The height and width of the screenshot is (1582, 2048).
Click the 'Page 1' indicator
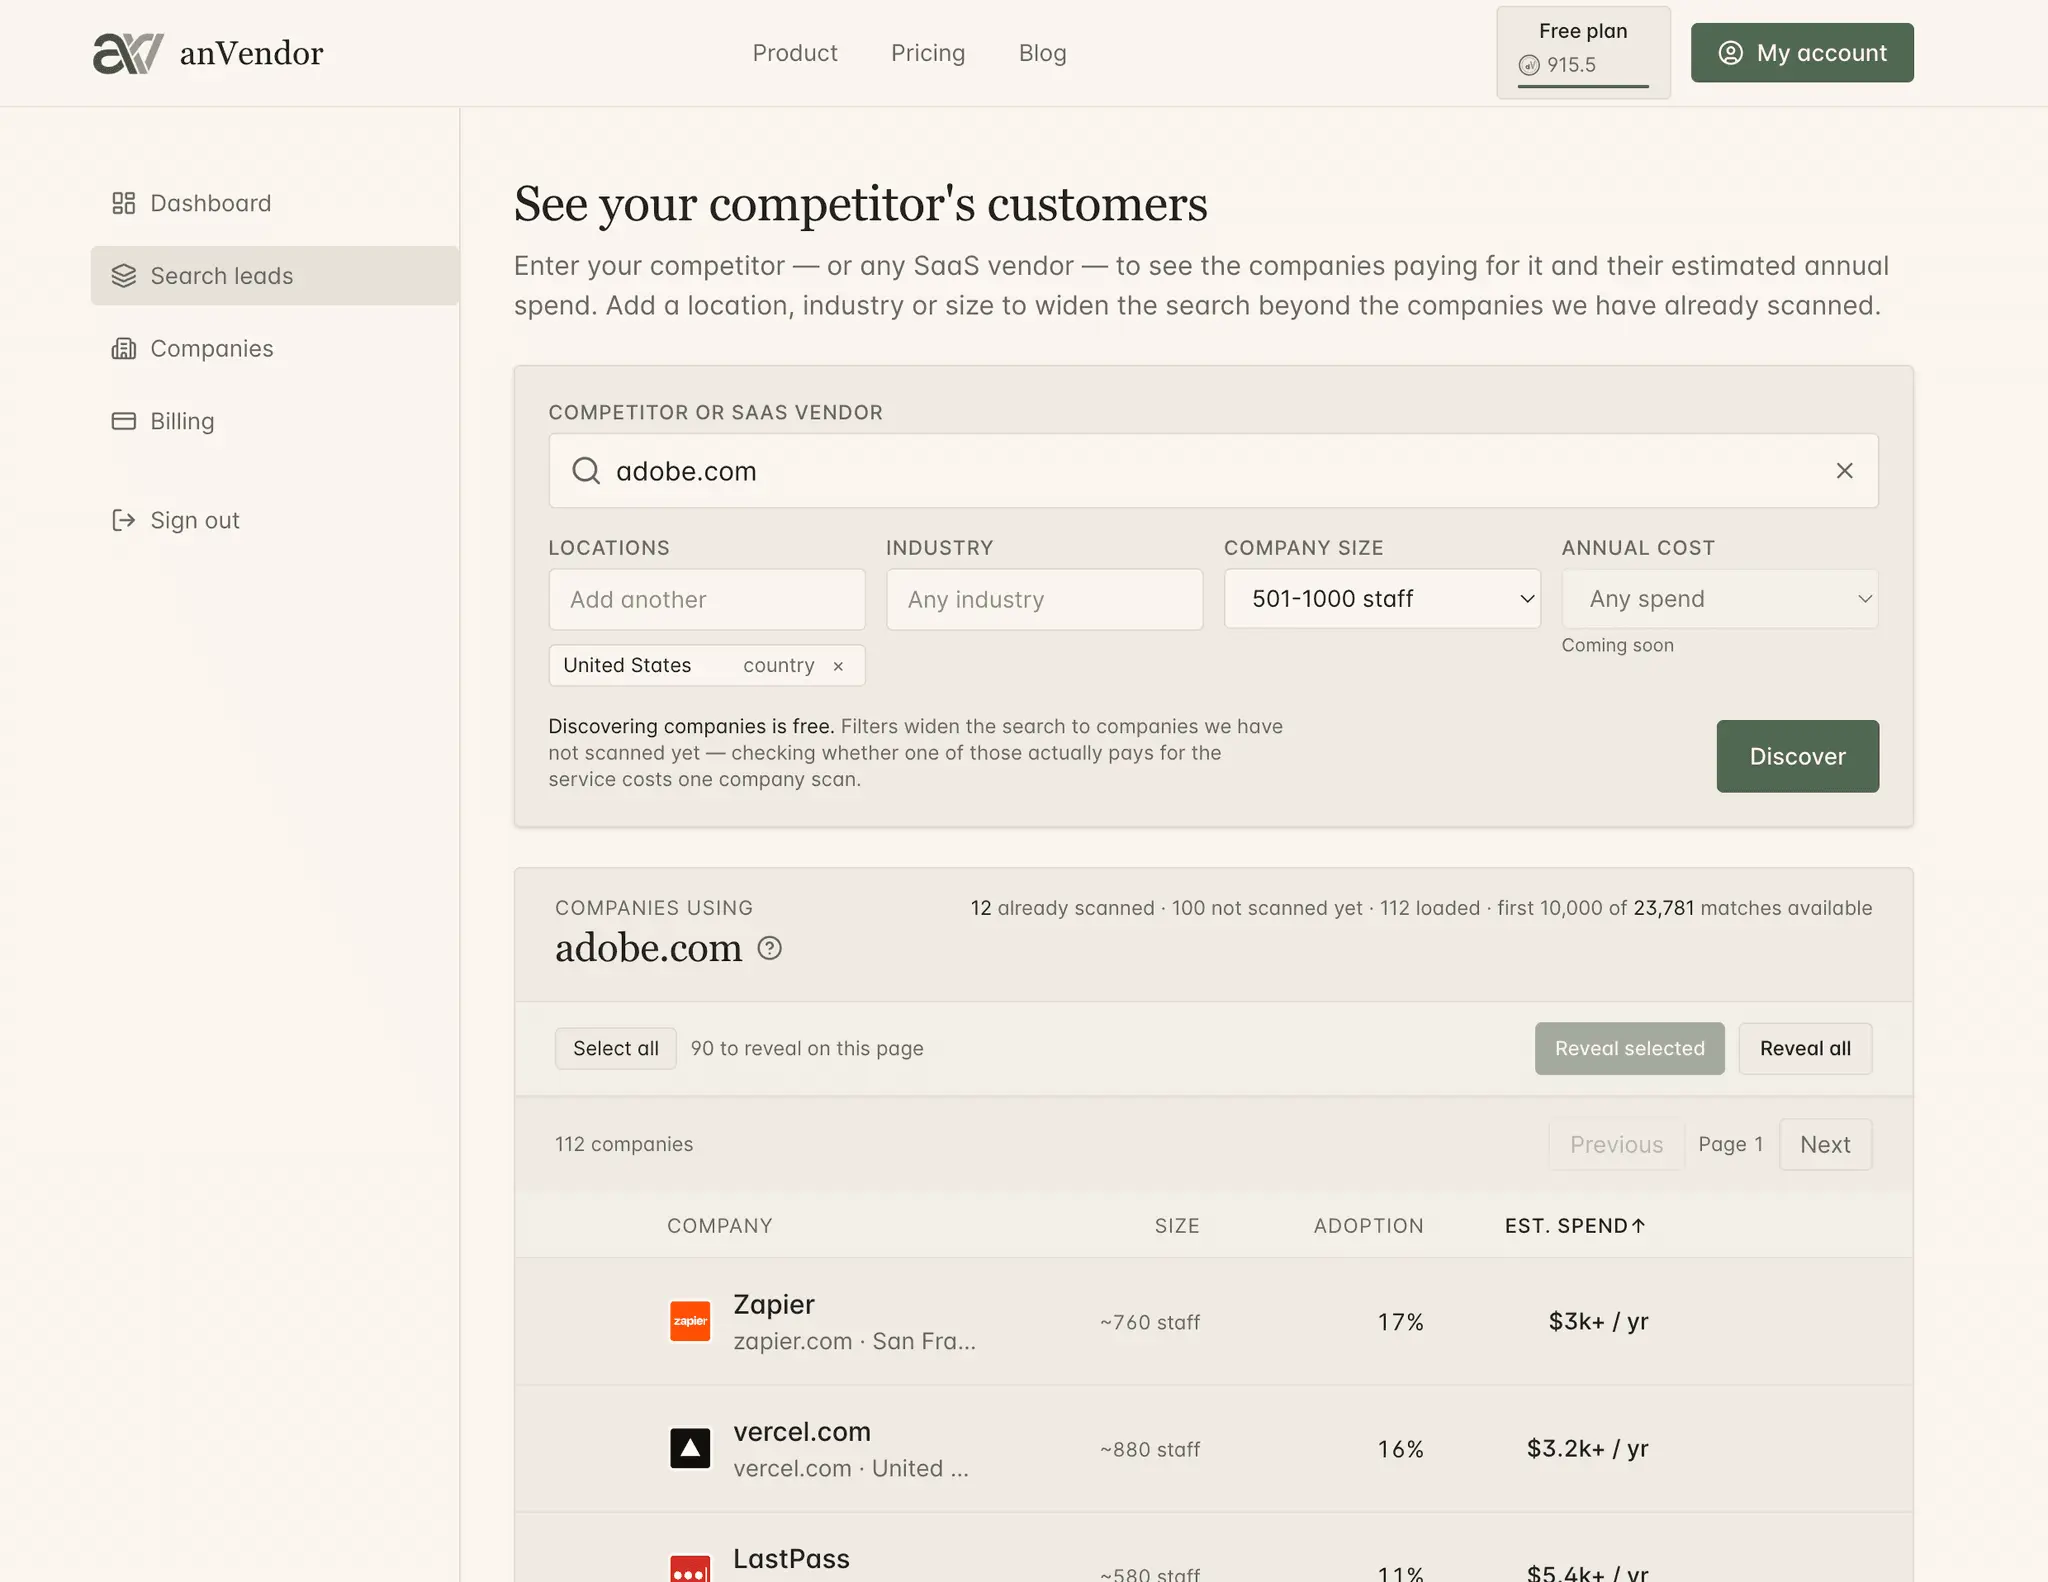click(x=1731, y=1144)
